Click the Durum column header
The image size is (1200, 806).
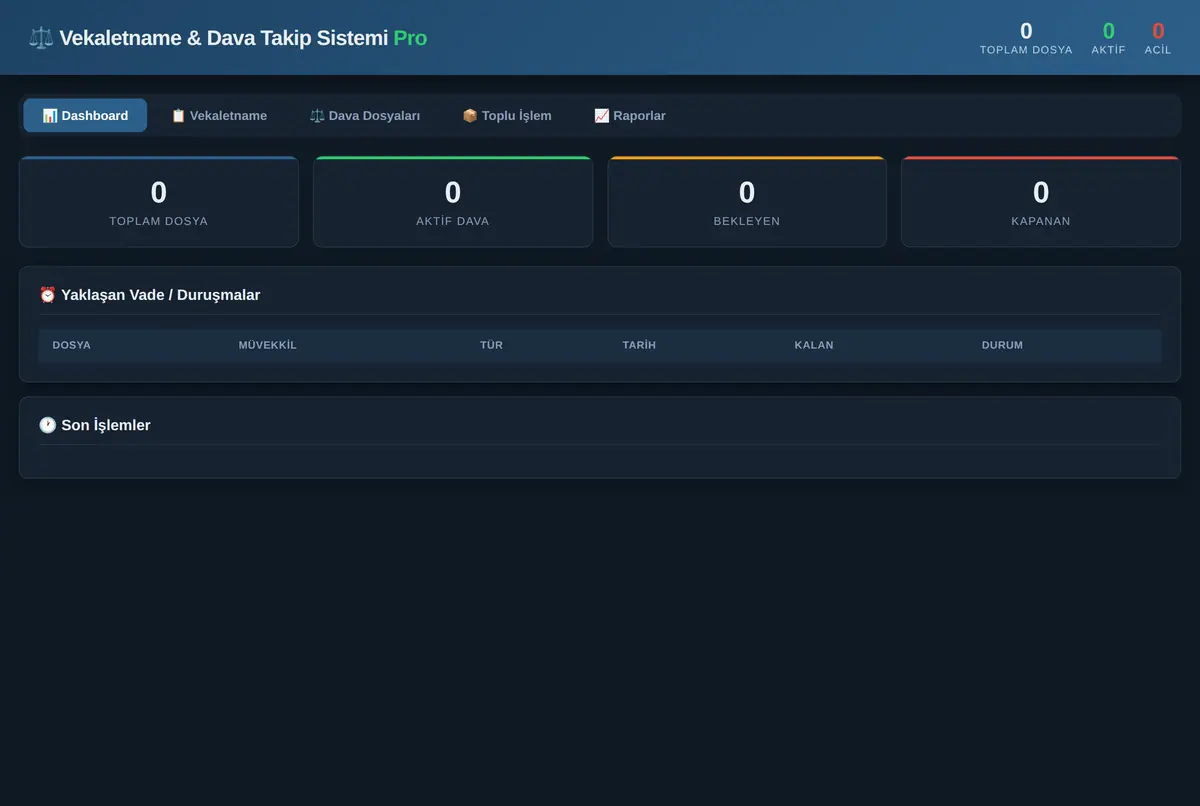(1002, 345)
